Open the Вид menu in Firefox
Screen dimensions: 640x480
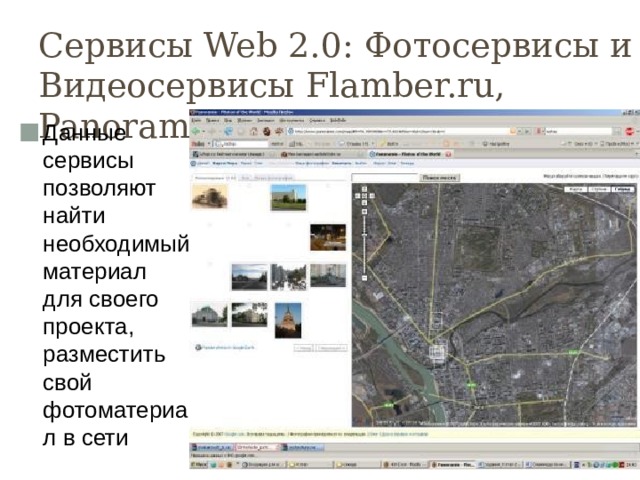click(x=228, y=121)
